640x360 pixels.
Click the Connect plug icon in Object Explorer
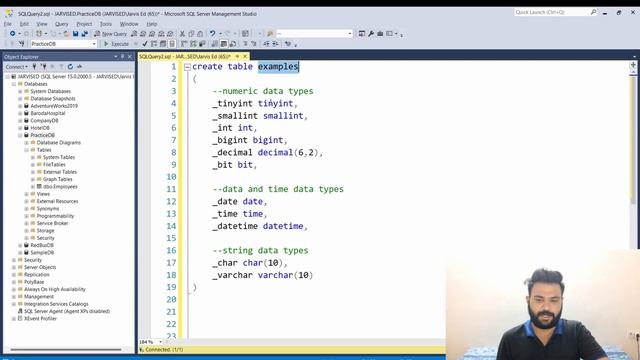pyautogui.click(x=34, y=67)
